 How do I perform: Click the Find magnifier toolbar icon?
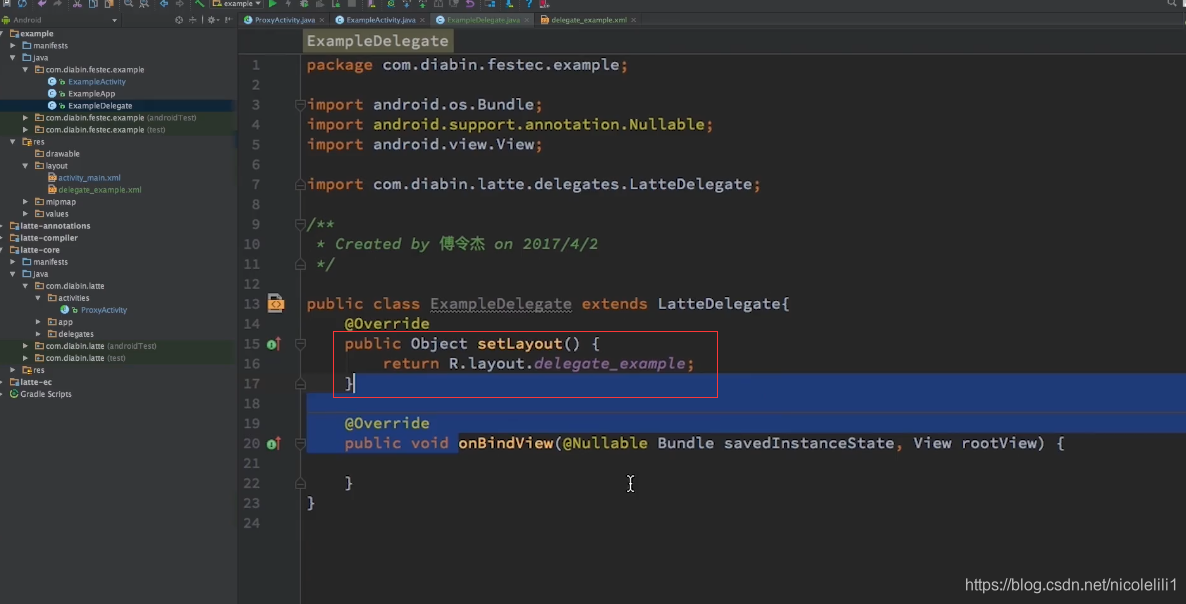129,4
